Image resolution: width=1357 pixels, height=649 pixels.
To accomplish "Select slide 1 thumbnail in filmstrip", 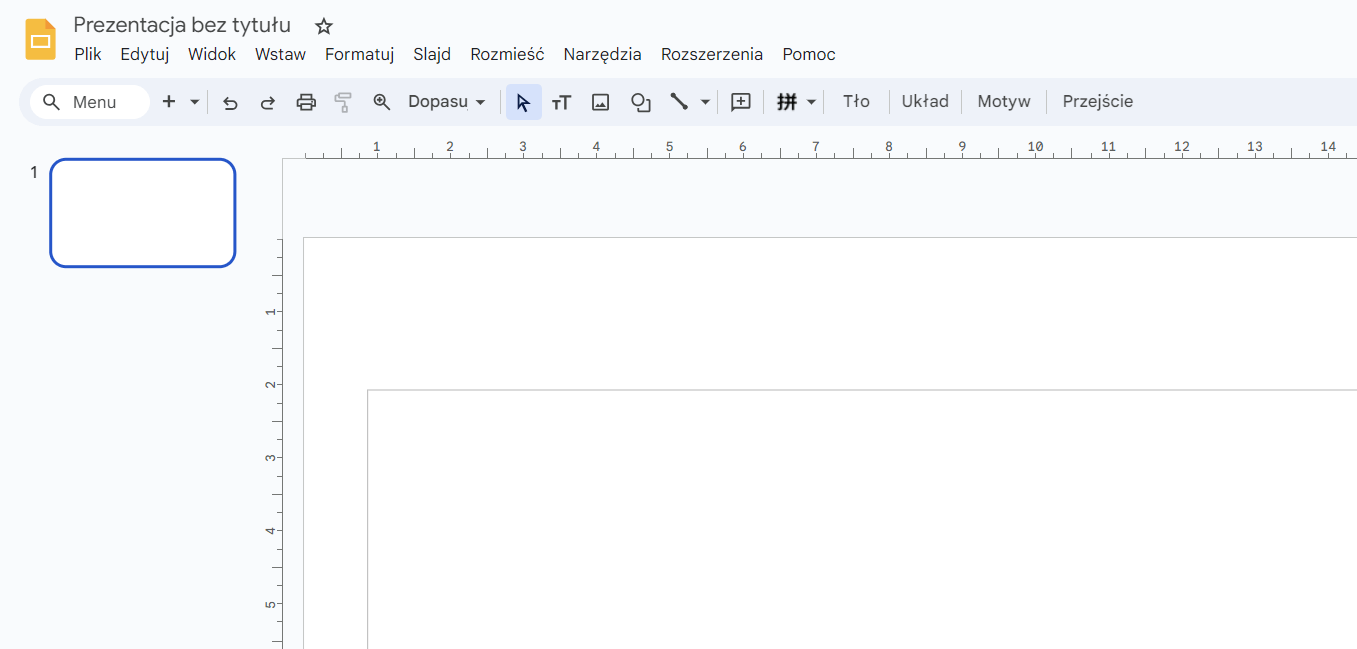I will click(x=143, y=213).
